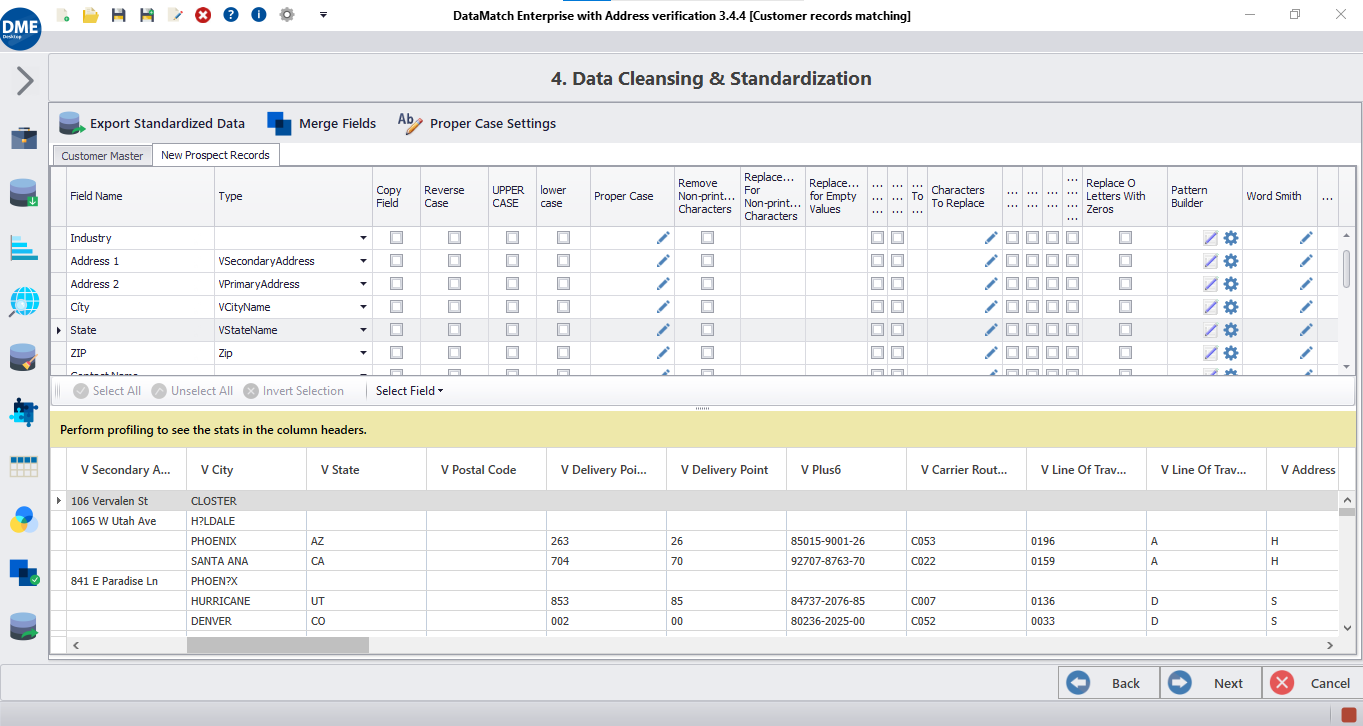This screenshot has width=1363, height=726.
Task: Open data cleansing database brush icon
Action: [x=24, y=357]
